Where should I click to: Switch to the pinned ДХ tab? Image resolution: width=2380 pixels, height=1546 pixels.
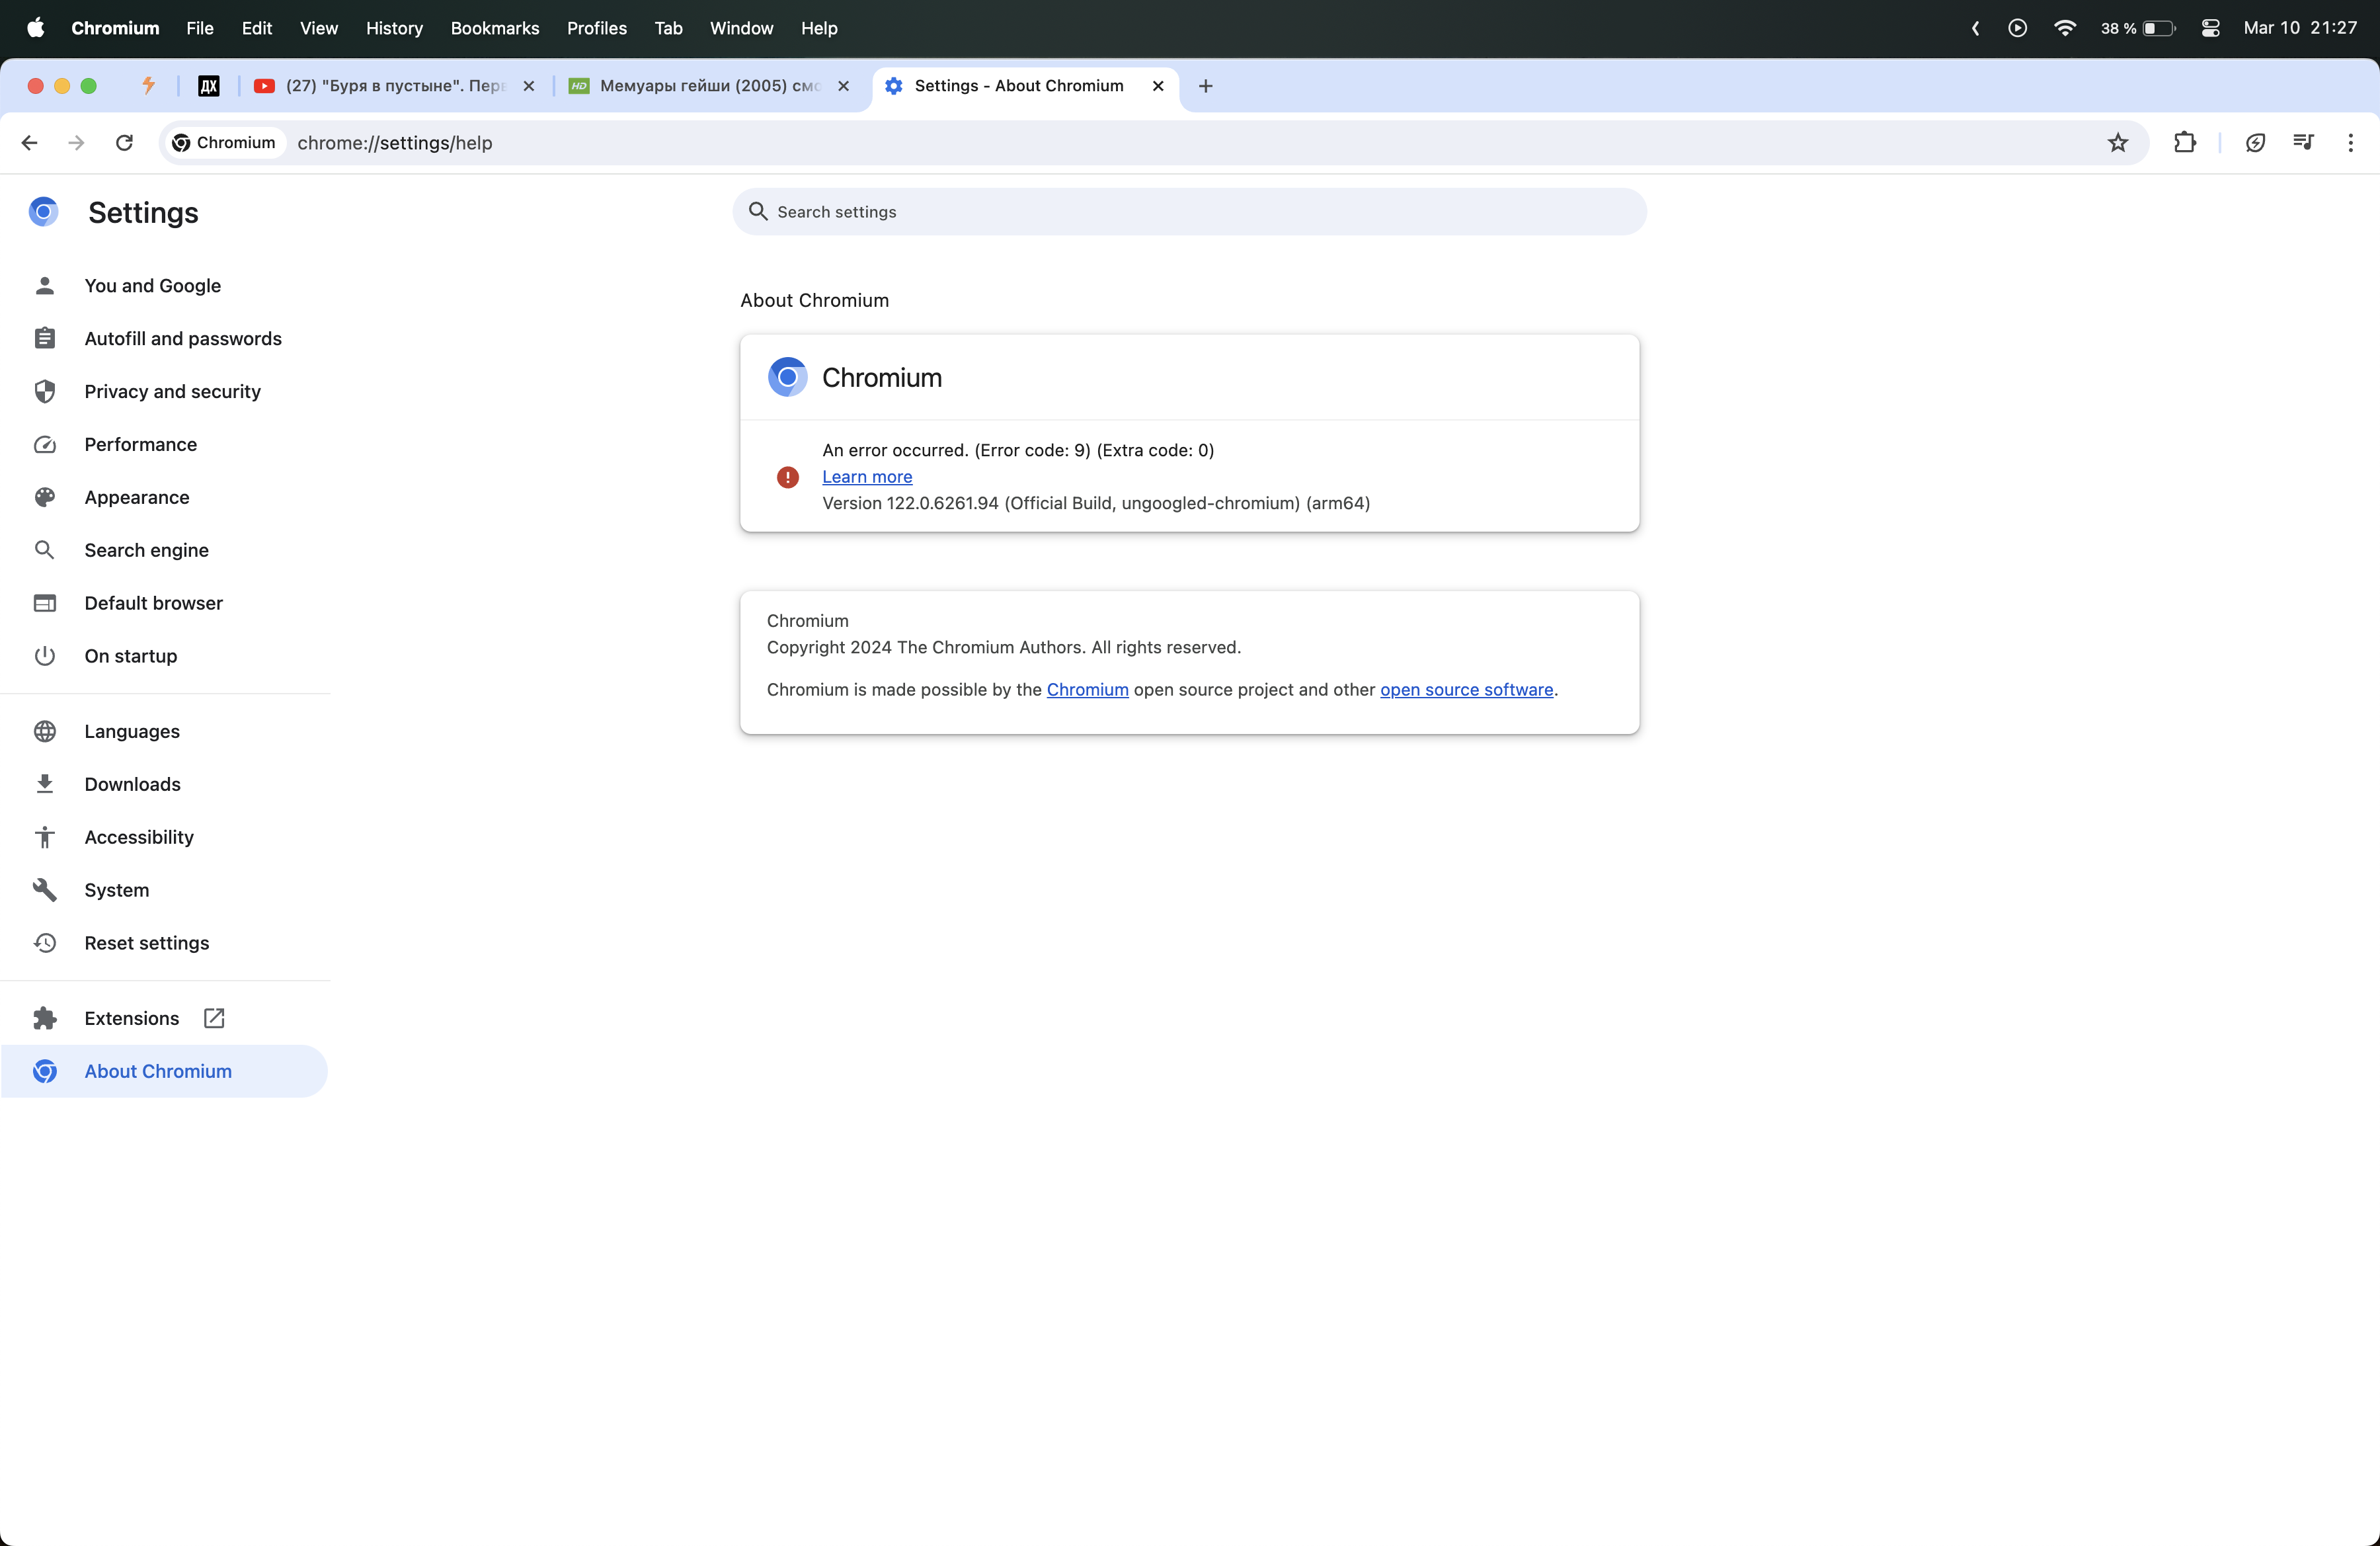pyautogui.click(x=209, y=86)
